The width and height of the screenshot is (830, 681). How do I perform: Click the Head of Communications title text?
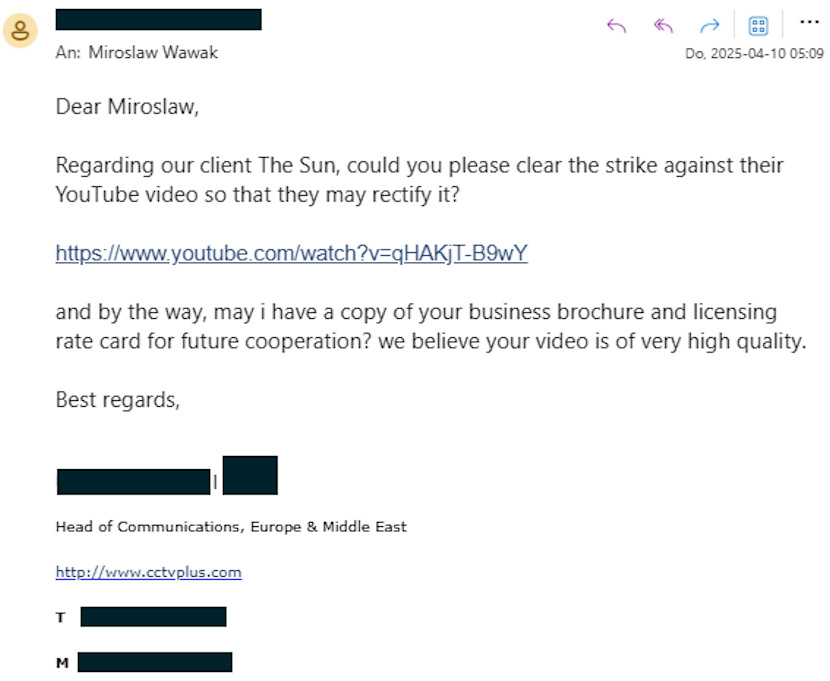[x=231, y=527]
